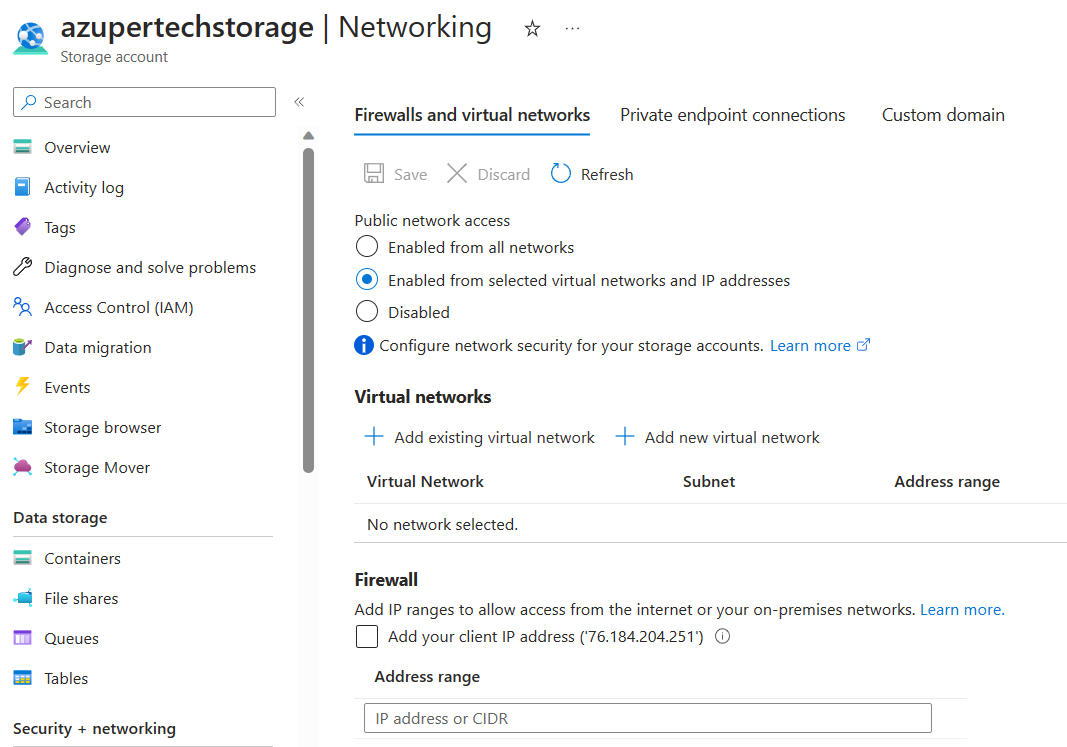
Task: Check the Add your client IP address box
Action: click(367, 636)
